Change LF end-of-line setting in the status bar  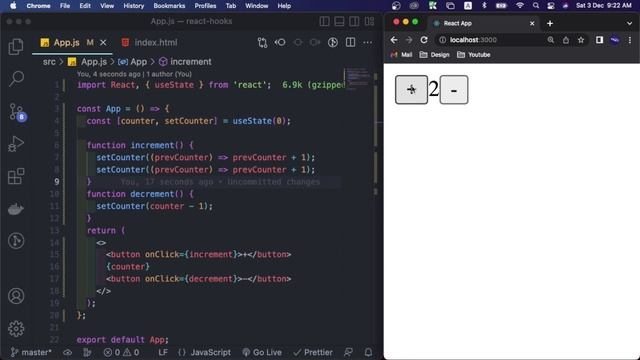pos(163,352)
